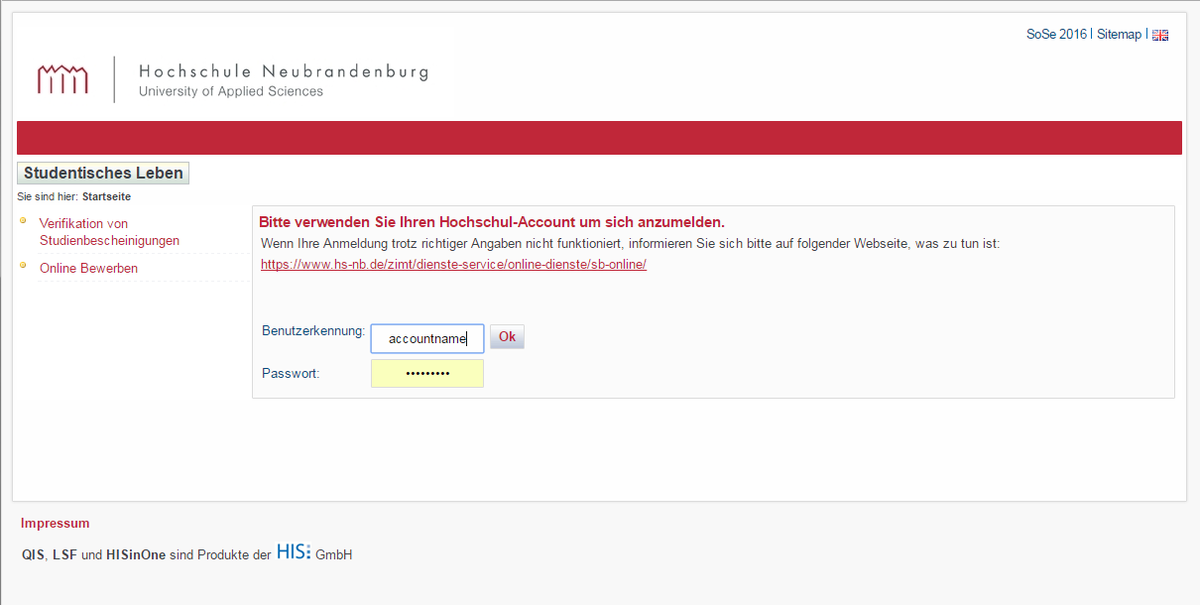The image size is (1200, 605).
Task: Focus the Benutzerkennung input field
Action: click(x=427, y=338)
